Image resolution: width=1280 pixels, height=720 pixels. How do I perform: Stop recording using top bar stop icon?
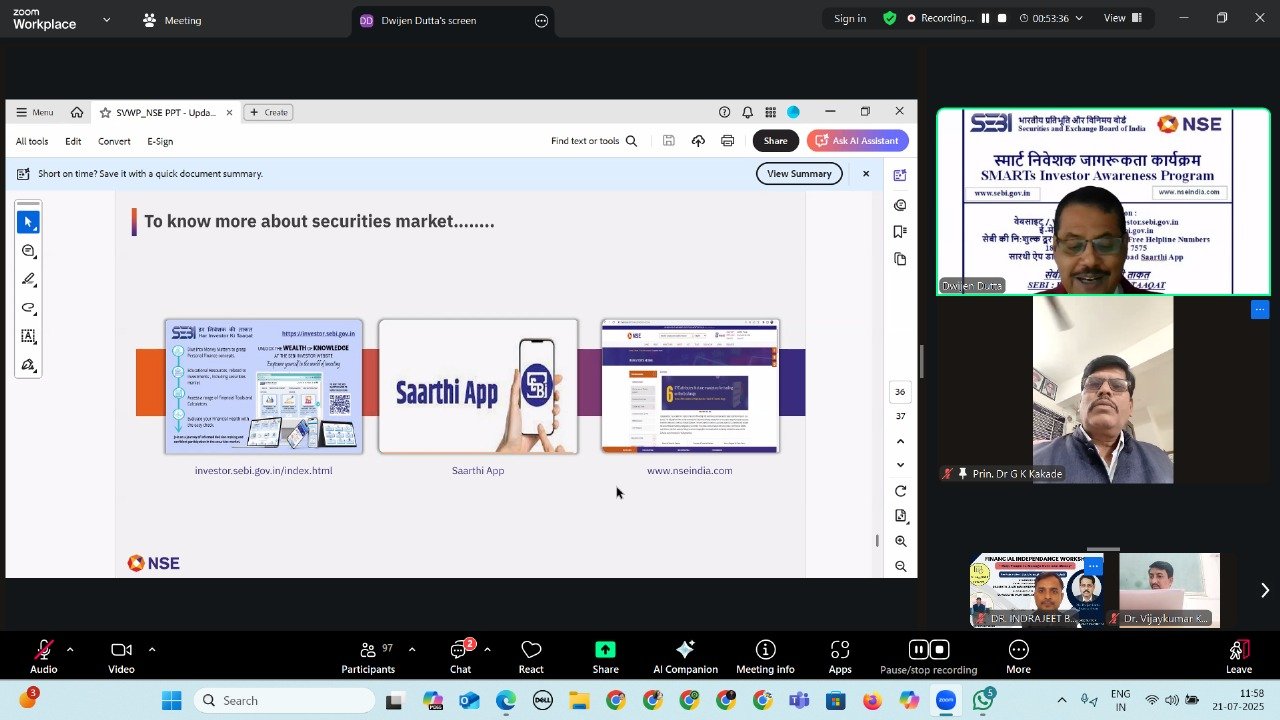point(1002,18)
